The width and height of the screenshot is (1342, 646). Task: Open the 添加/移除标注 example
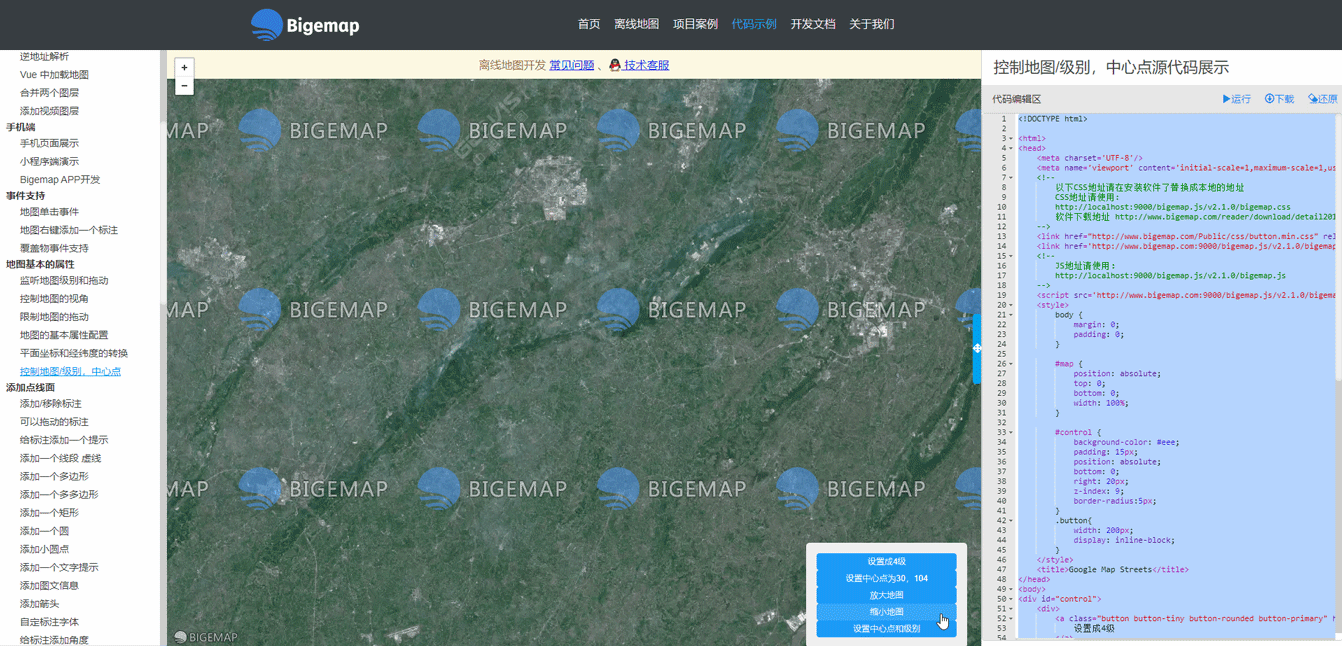(x=51, y=404)
